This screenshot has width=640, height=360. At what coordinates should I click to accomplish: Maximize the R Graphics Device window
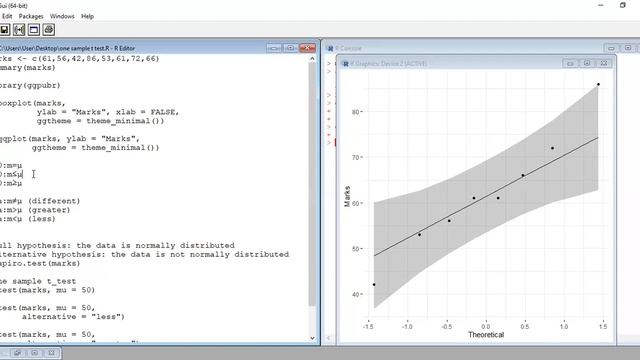pos(587,63)
